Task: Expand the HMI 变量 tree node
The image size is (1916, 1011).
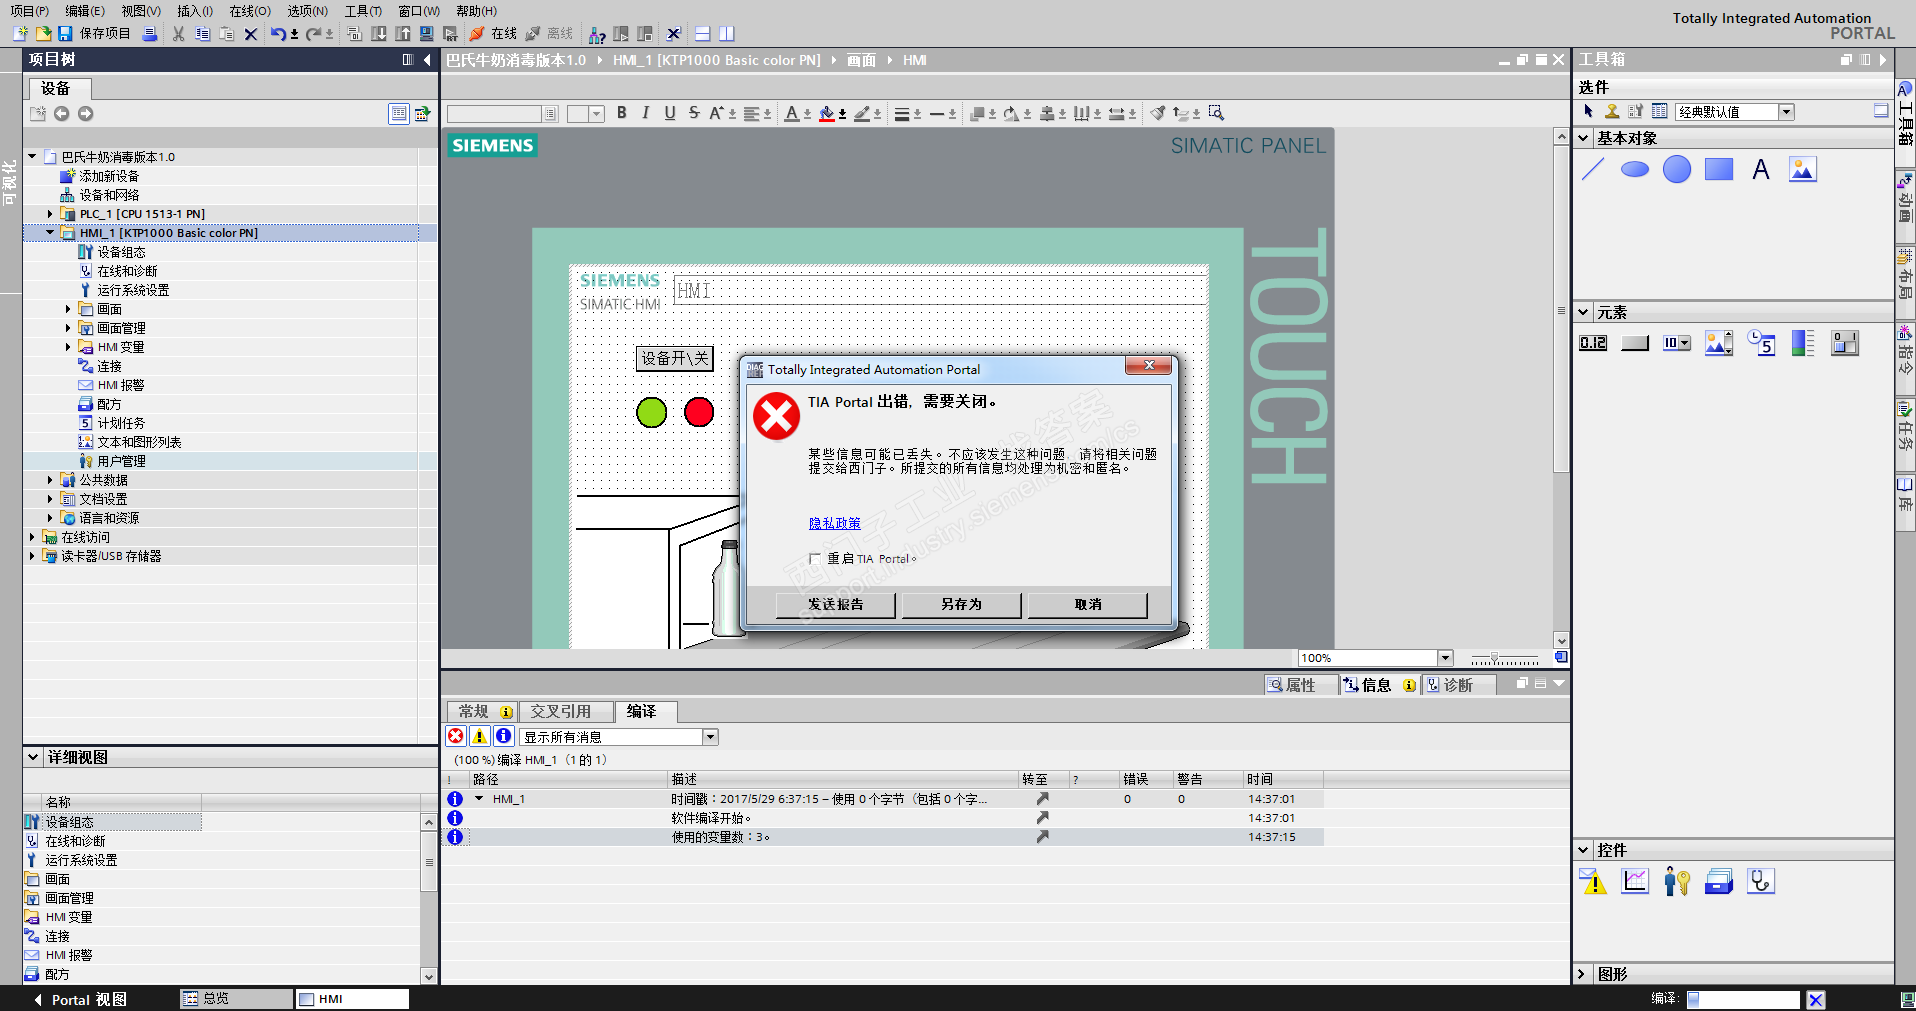Action: click(x=68, y=347)
